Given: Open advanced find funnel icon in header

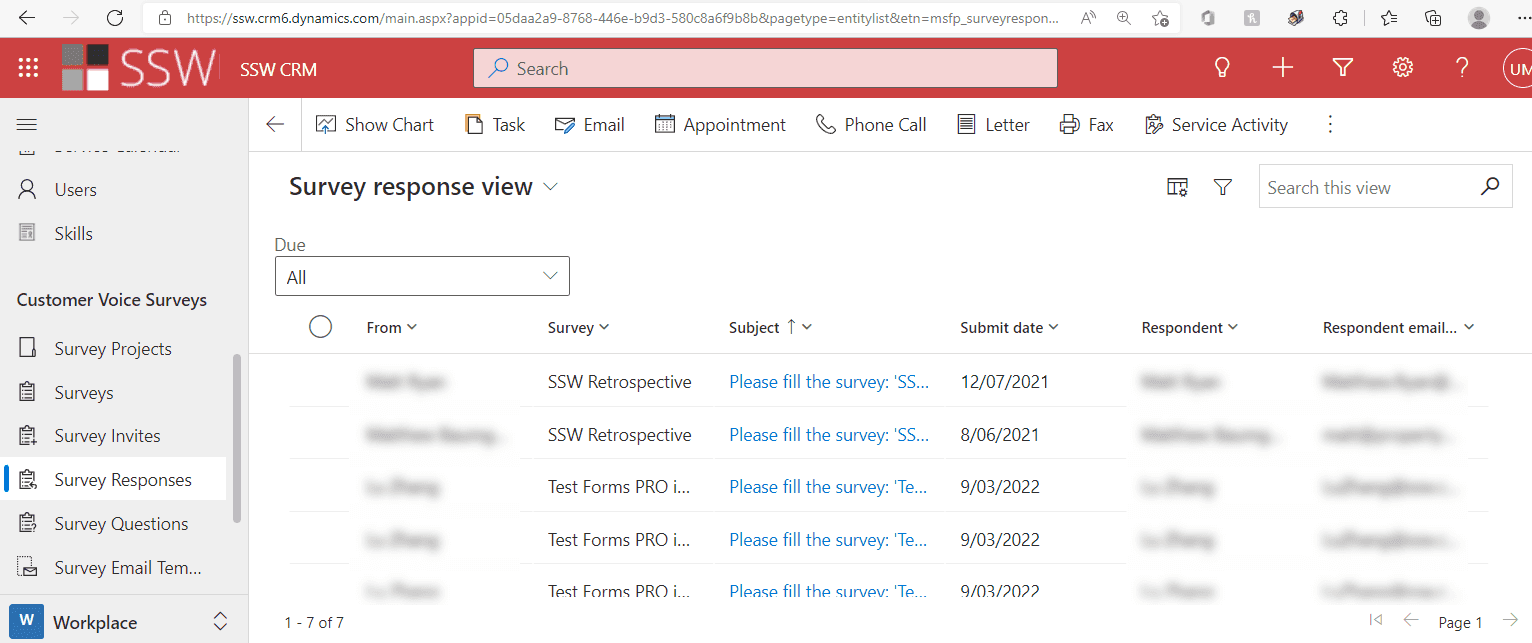Looking at the screenshot, I should coord(1343,68).
